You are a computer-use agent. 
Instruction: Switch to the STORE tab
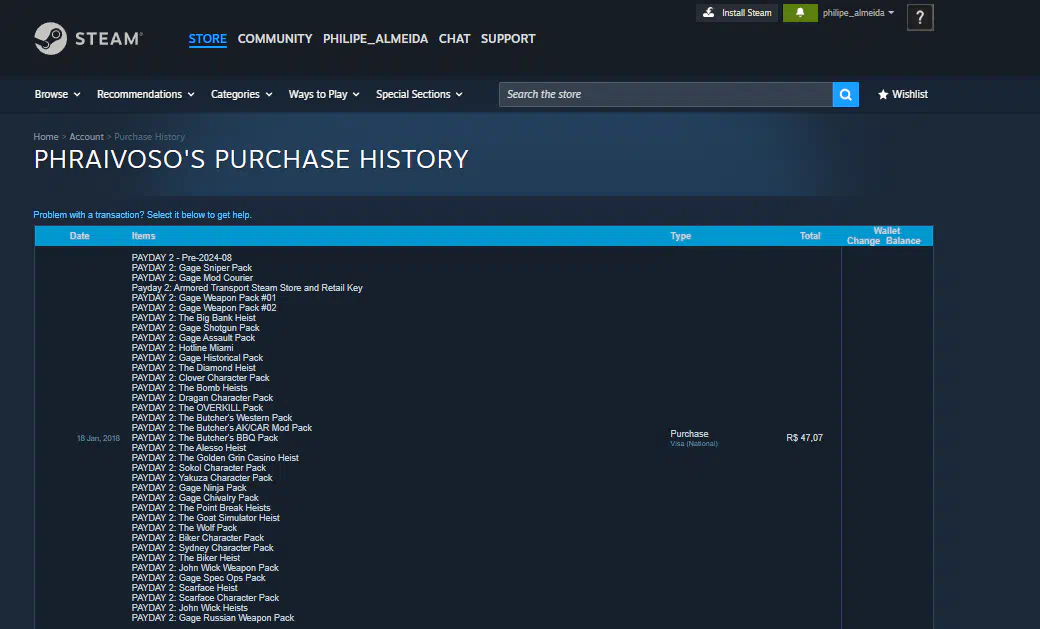tap(207, 39)
